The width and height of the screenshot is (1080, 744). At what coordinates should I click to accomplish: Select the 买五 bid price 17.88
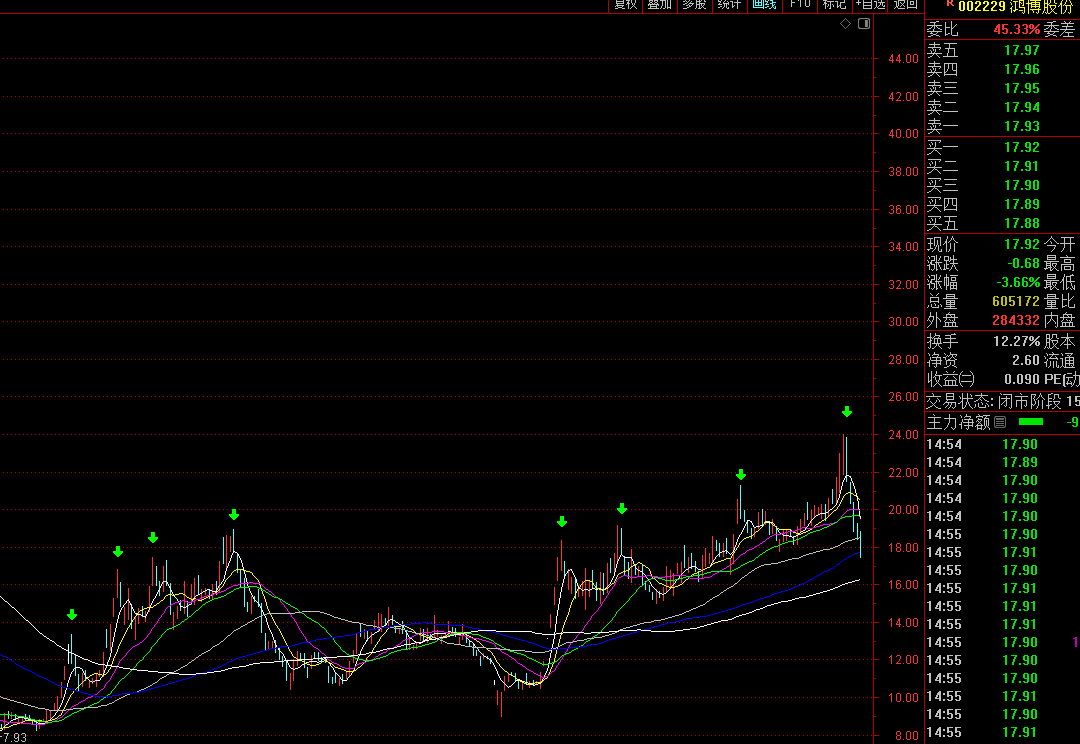coord(1021,223)
